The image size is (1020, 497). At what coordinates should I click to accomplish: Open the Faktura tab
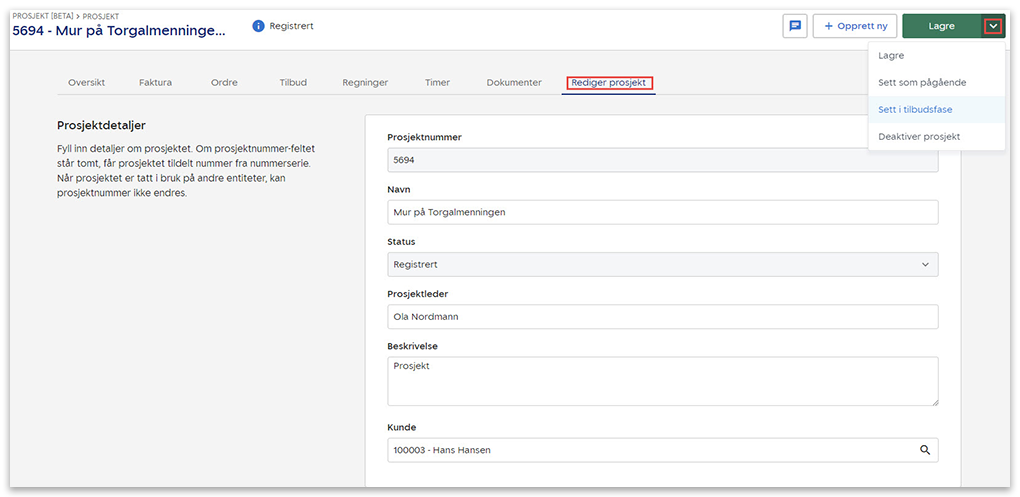pyautogui.click(x=155, y=83)
